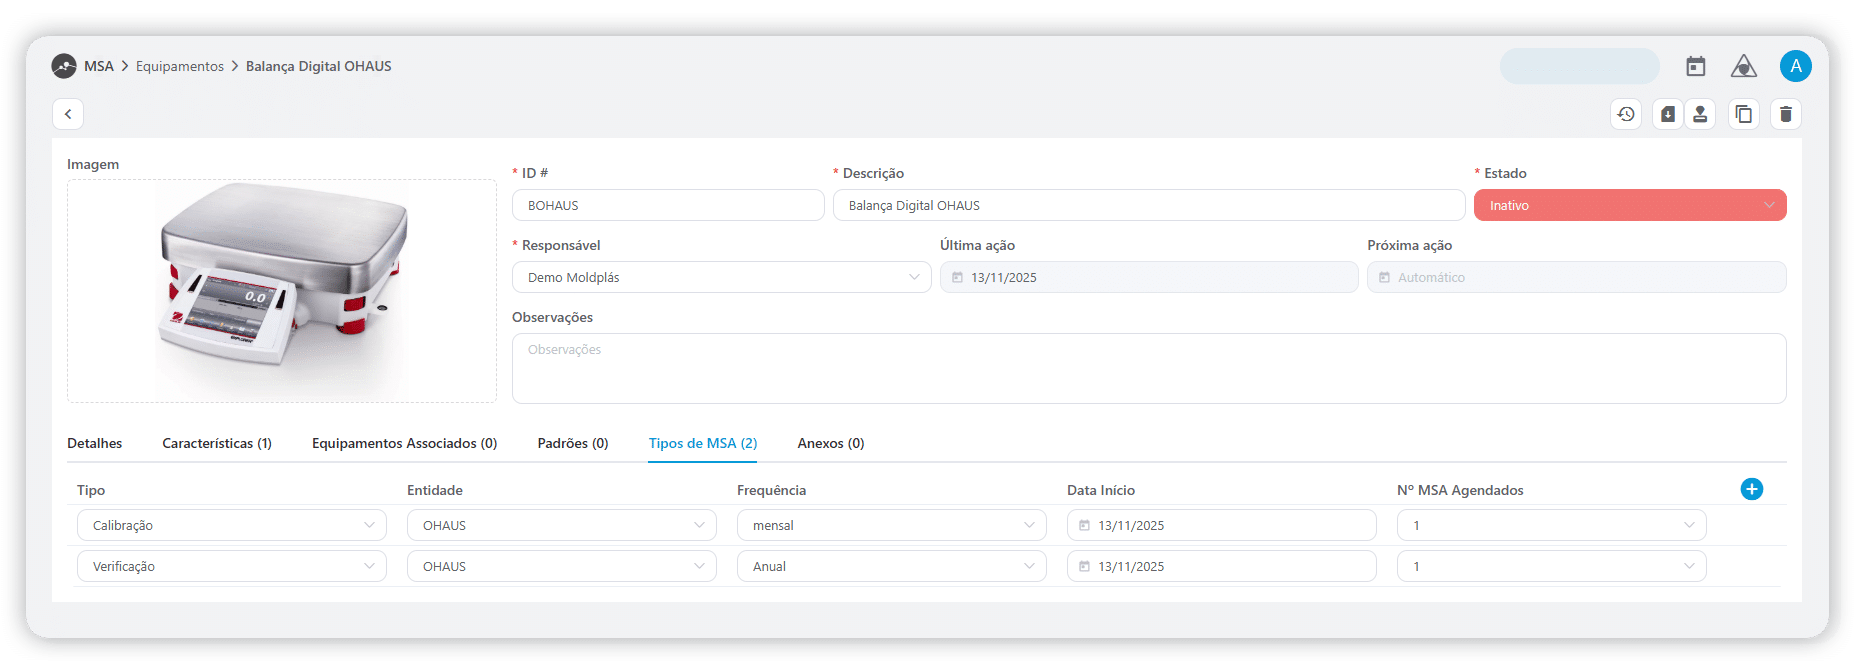Open the Anexos (0) tab

pos(831,443)
